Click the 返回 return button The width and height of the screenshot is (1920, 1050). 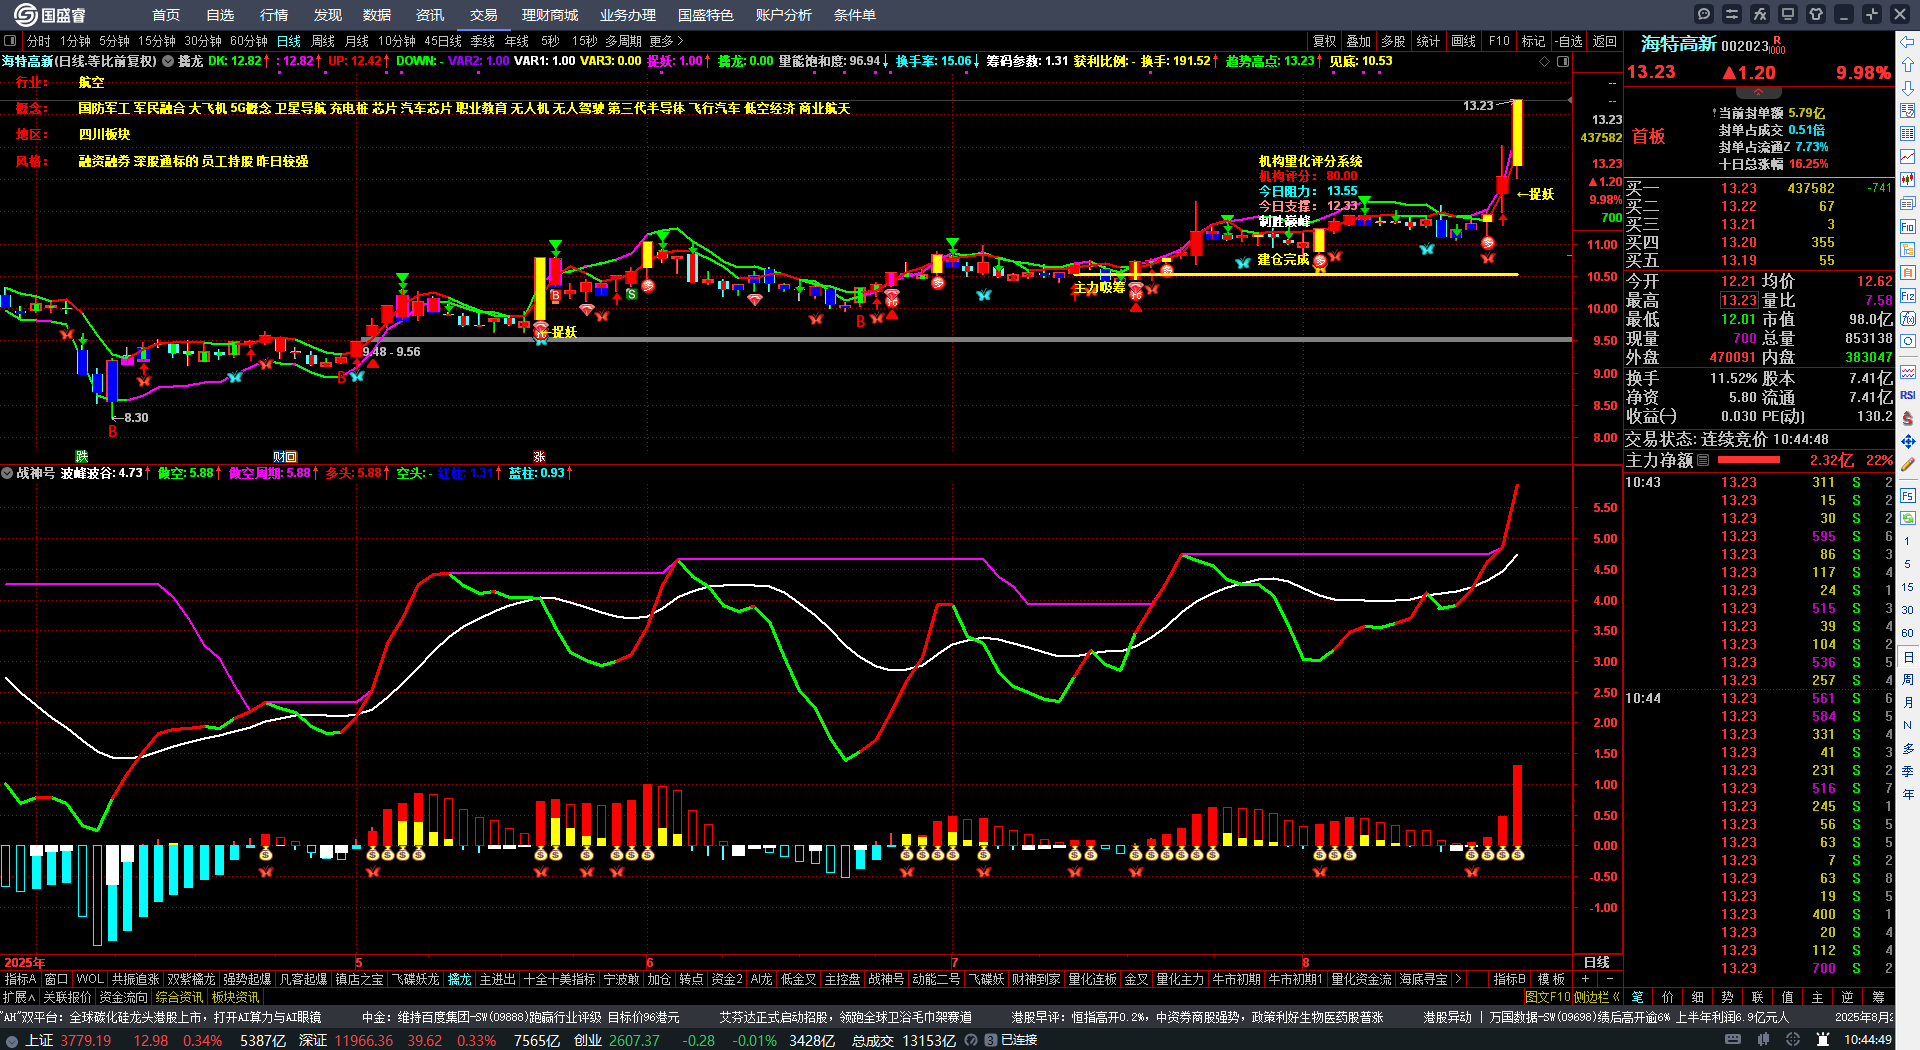(1605, 41)
